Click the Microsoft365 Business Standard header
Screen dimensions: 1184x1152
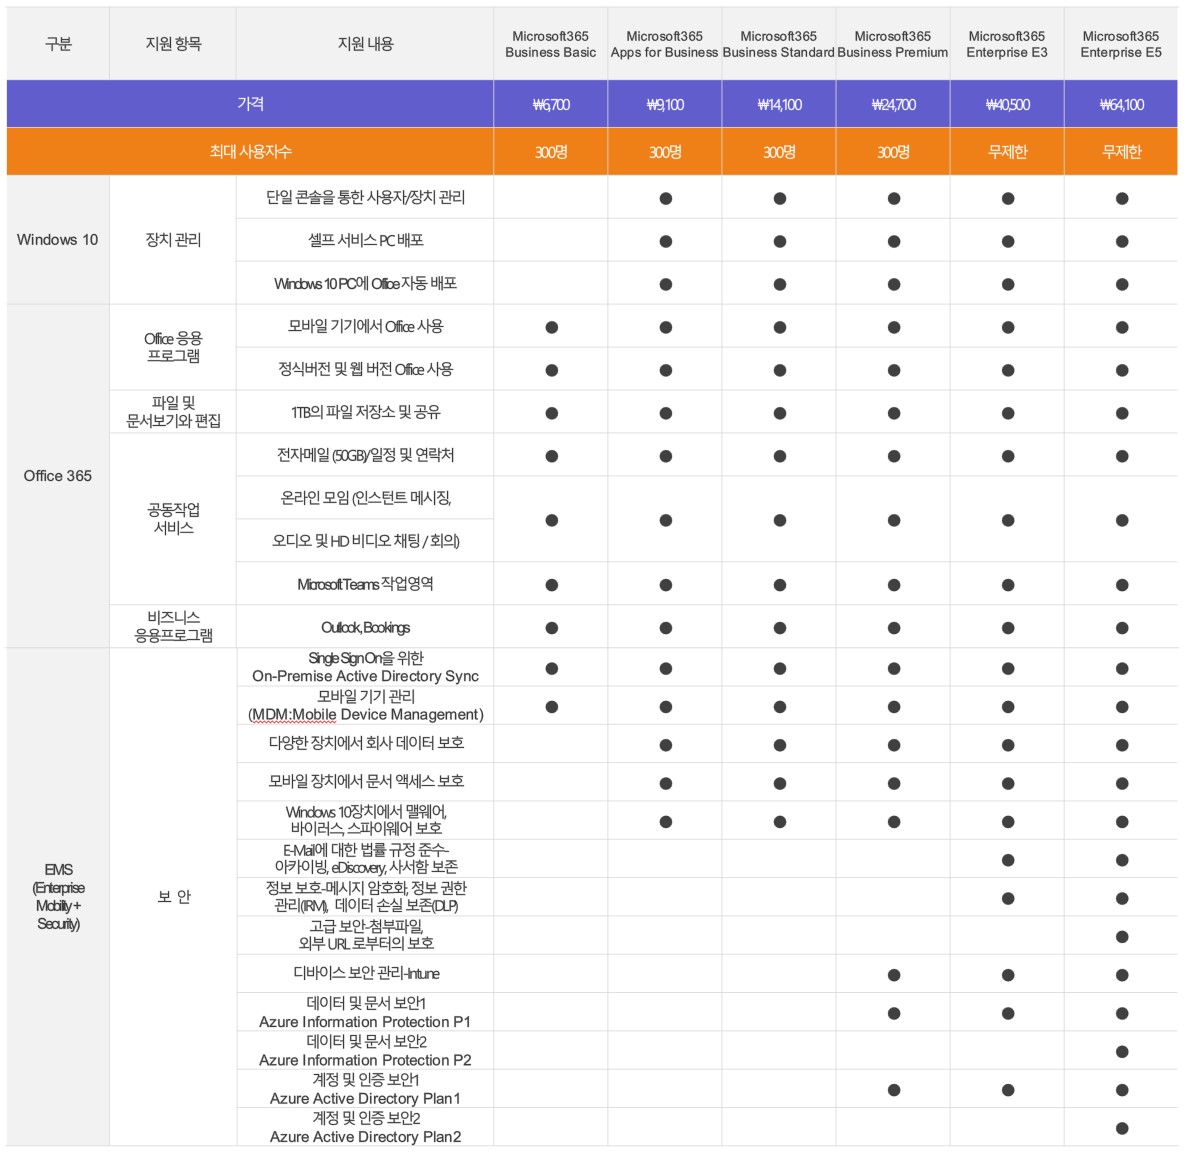(x=779, y=44)
